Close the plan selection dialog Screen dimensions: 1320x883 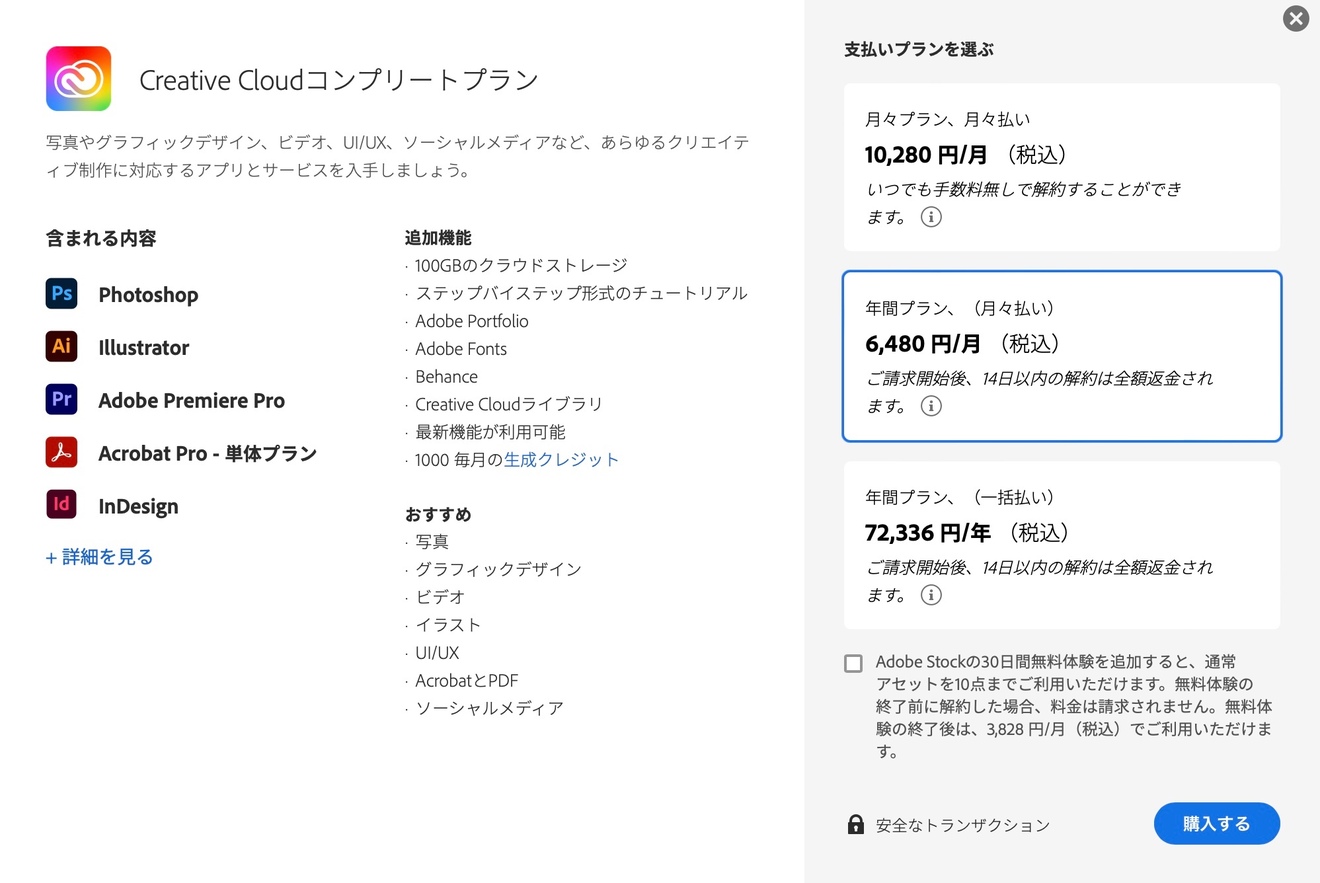[1296, 18]
